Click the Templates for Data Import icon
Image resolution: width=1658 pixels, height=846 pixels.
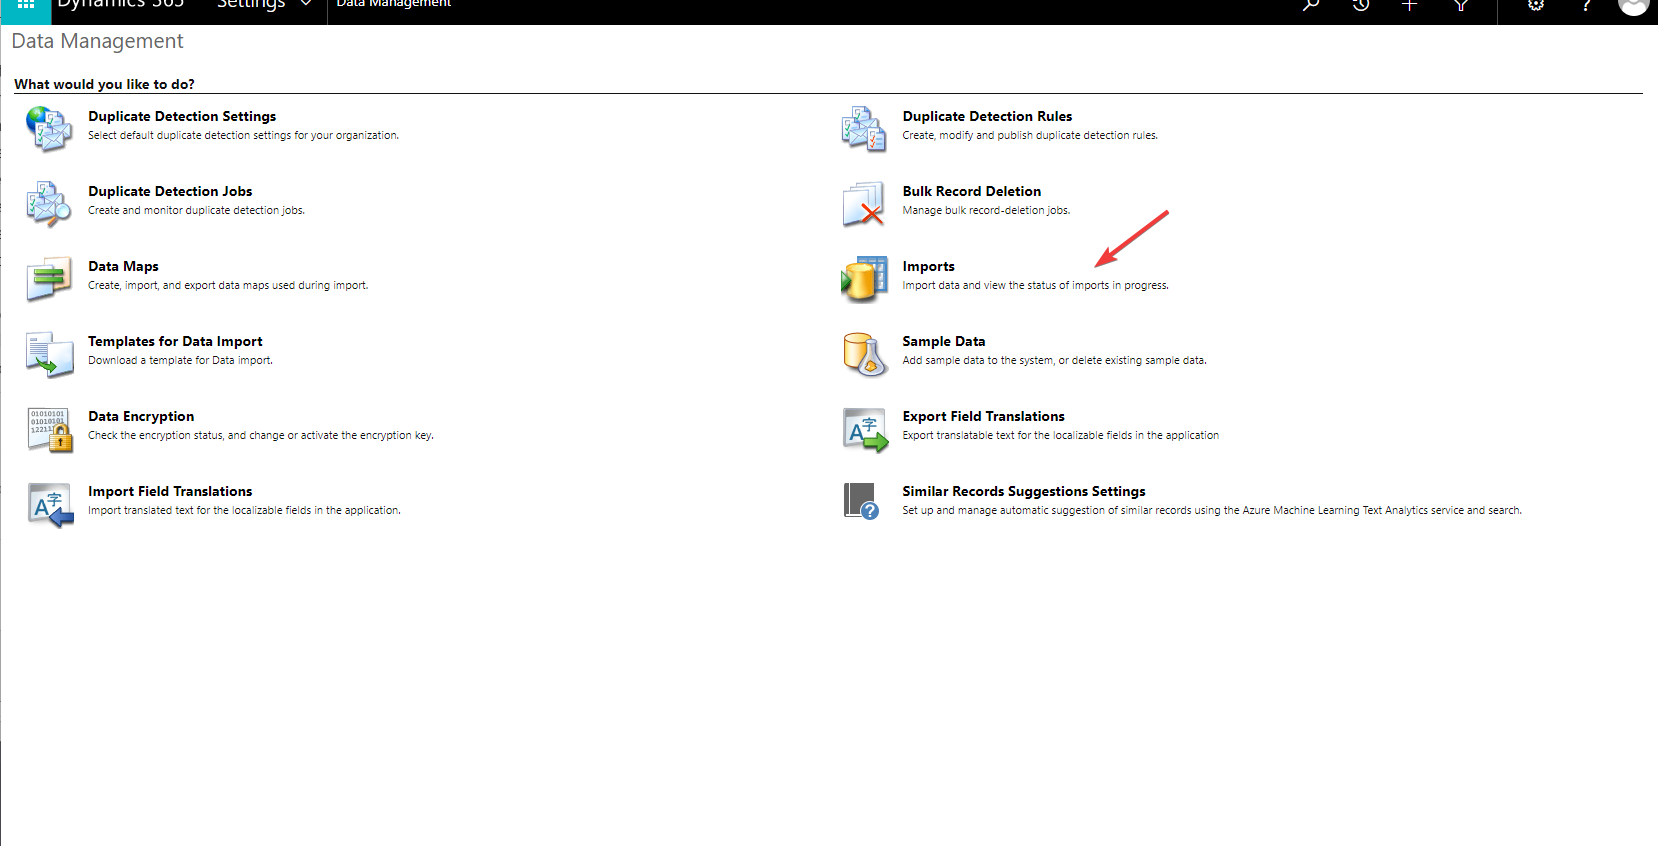point(49,354)
